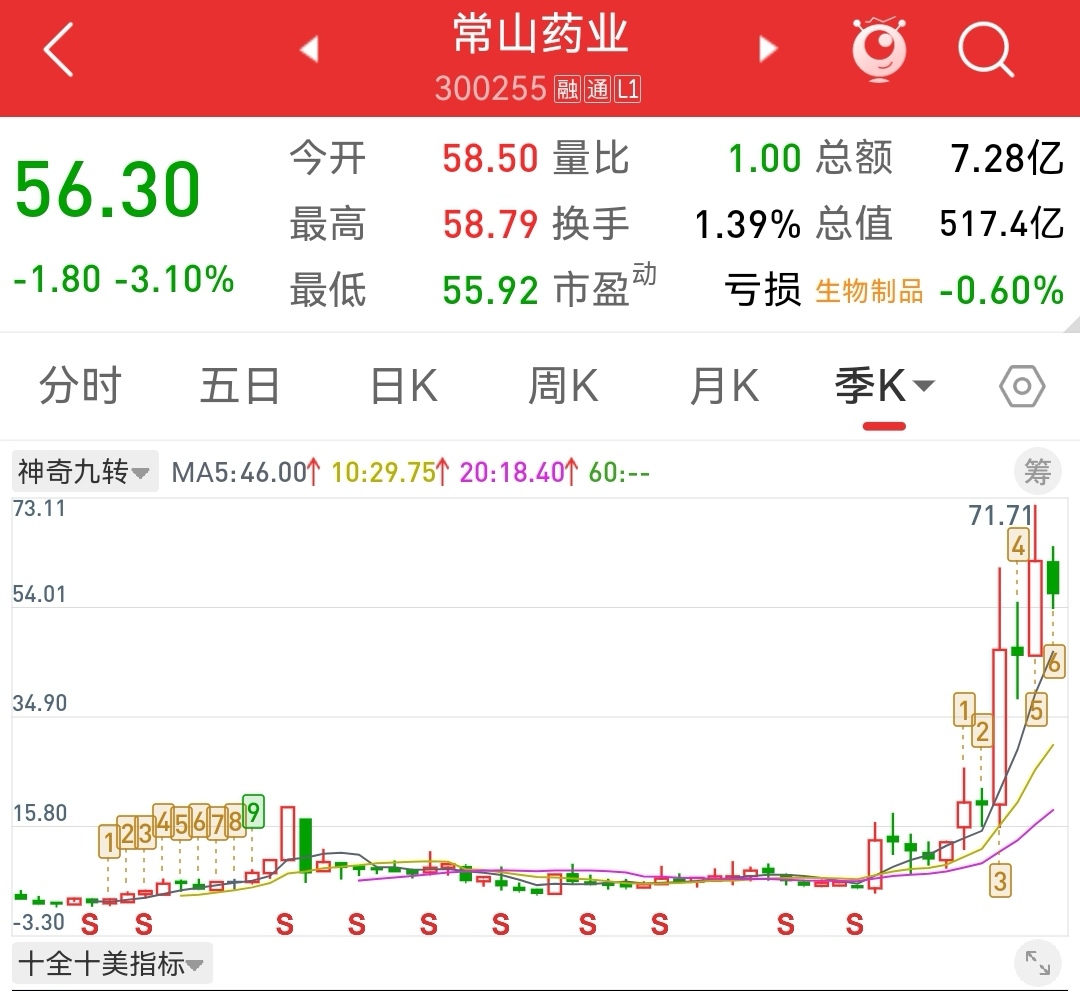Tap the L1 level badge
Image resolution: width=1080 pixels, height=991 pixels.
coord(628,90)
